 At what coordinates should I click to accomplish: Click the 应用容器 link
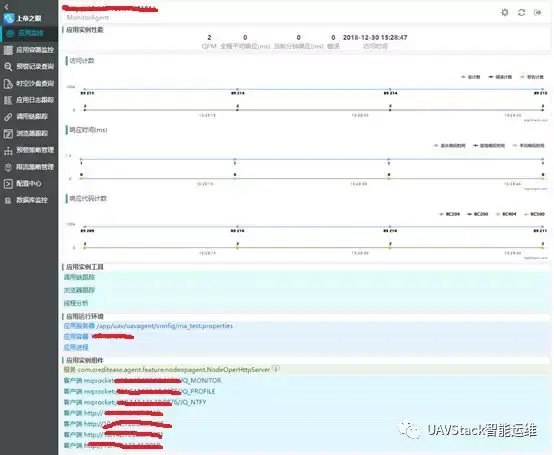pos(76,337)
